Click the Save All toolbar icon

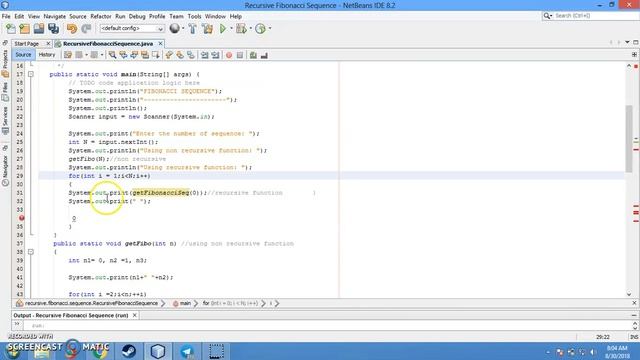point(53,29)
